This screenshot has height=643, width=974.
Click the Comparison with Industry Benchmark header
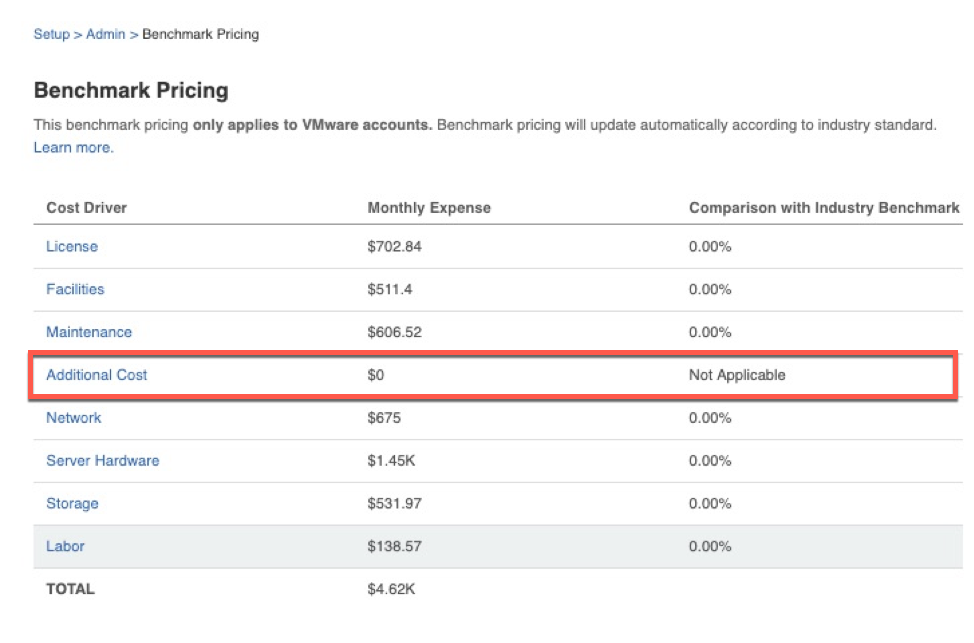point(823,208)
